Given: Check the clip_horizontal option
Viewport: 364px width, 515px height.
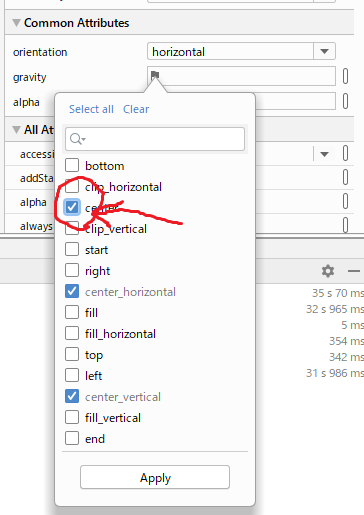Looking at the screenshot, I should click(x=72, y=186).
